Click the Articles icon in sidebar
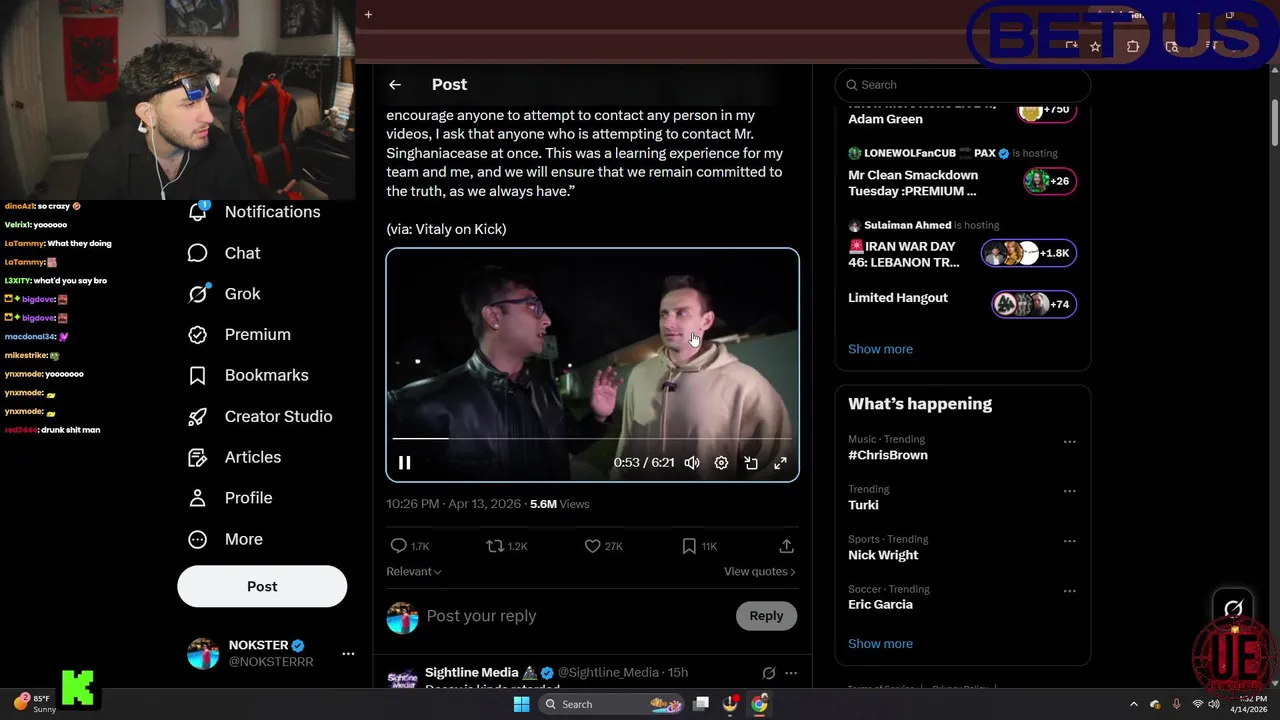The image size is (1280, 720). [198, 457]
